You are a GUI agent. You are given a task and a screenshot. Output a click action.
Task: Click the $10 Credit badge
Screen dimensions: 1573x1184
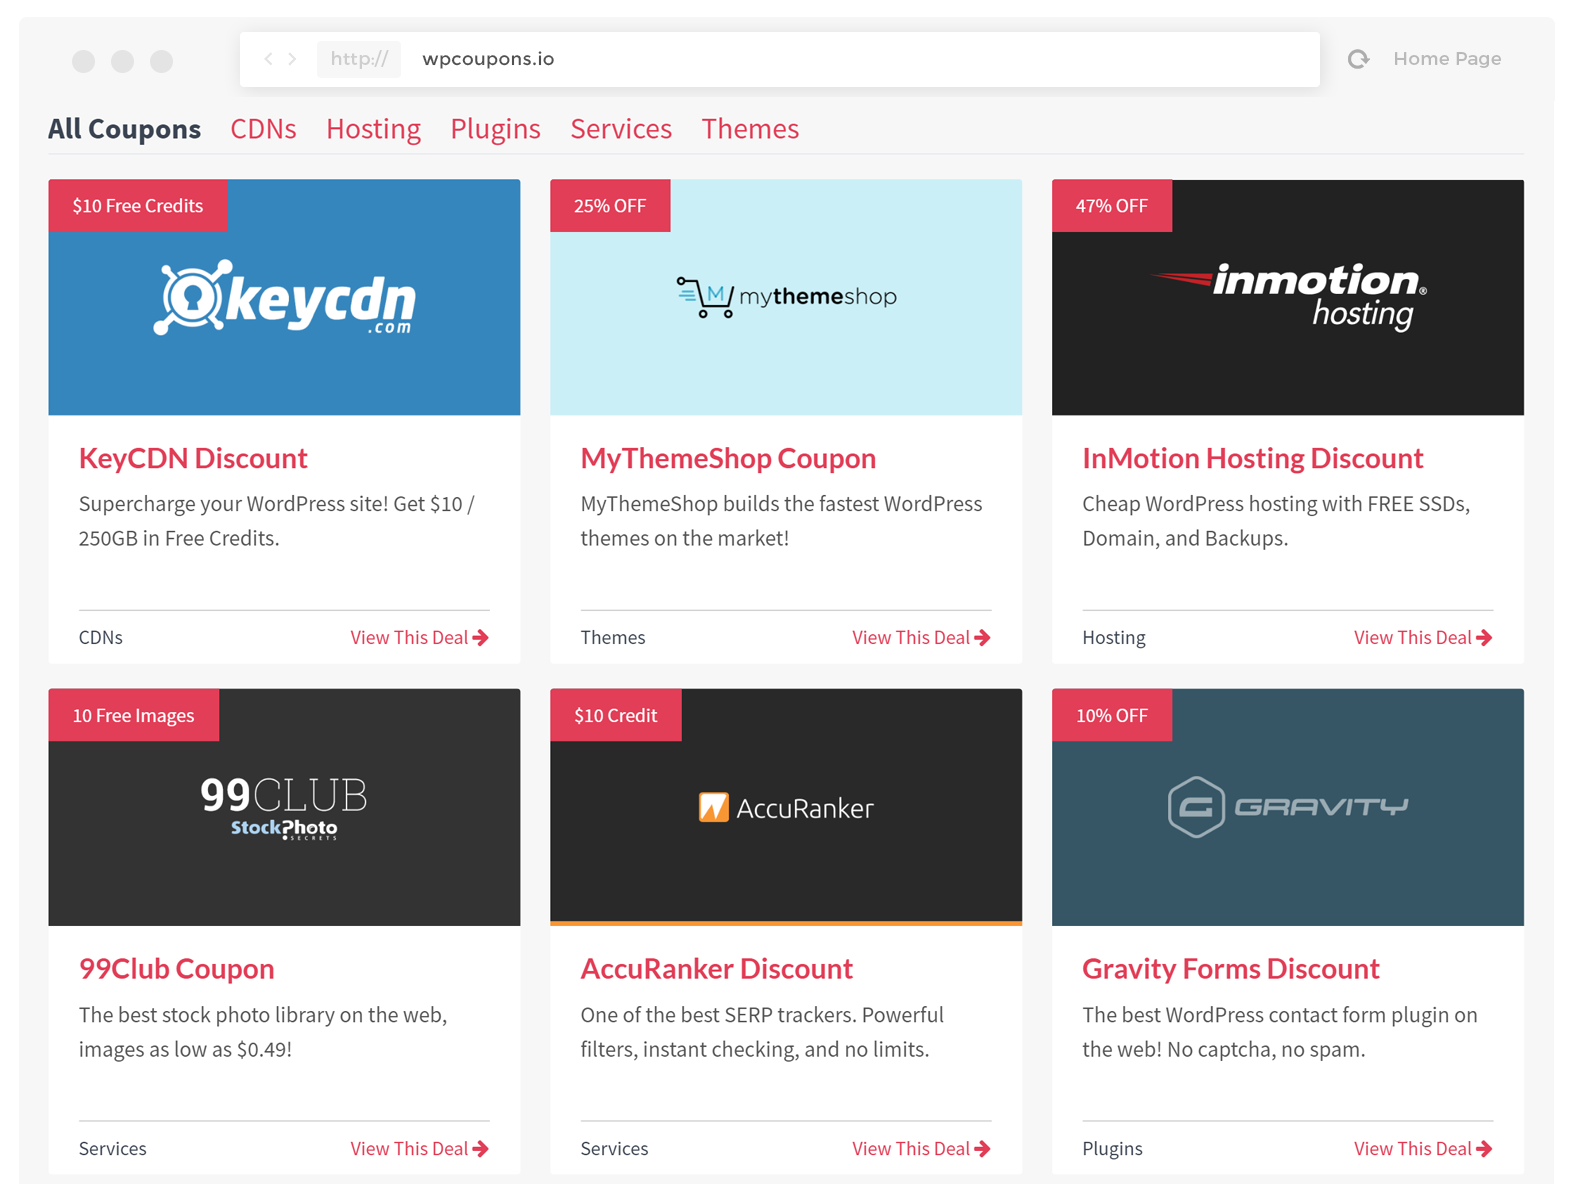pos(616,716)
